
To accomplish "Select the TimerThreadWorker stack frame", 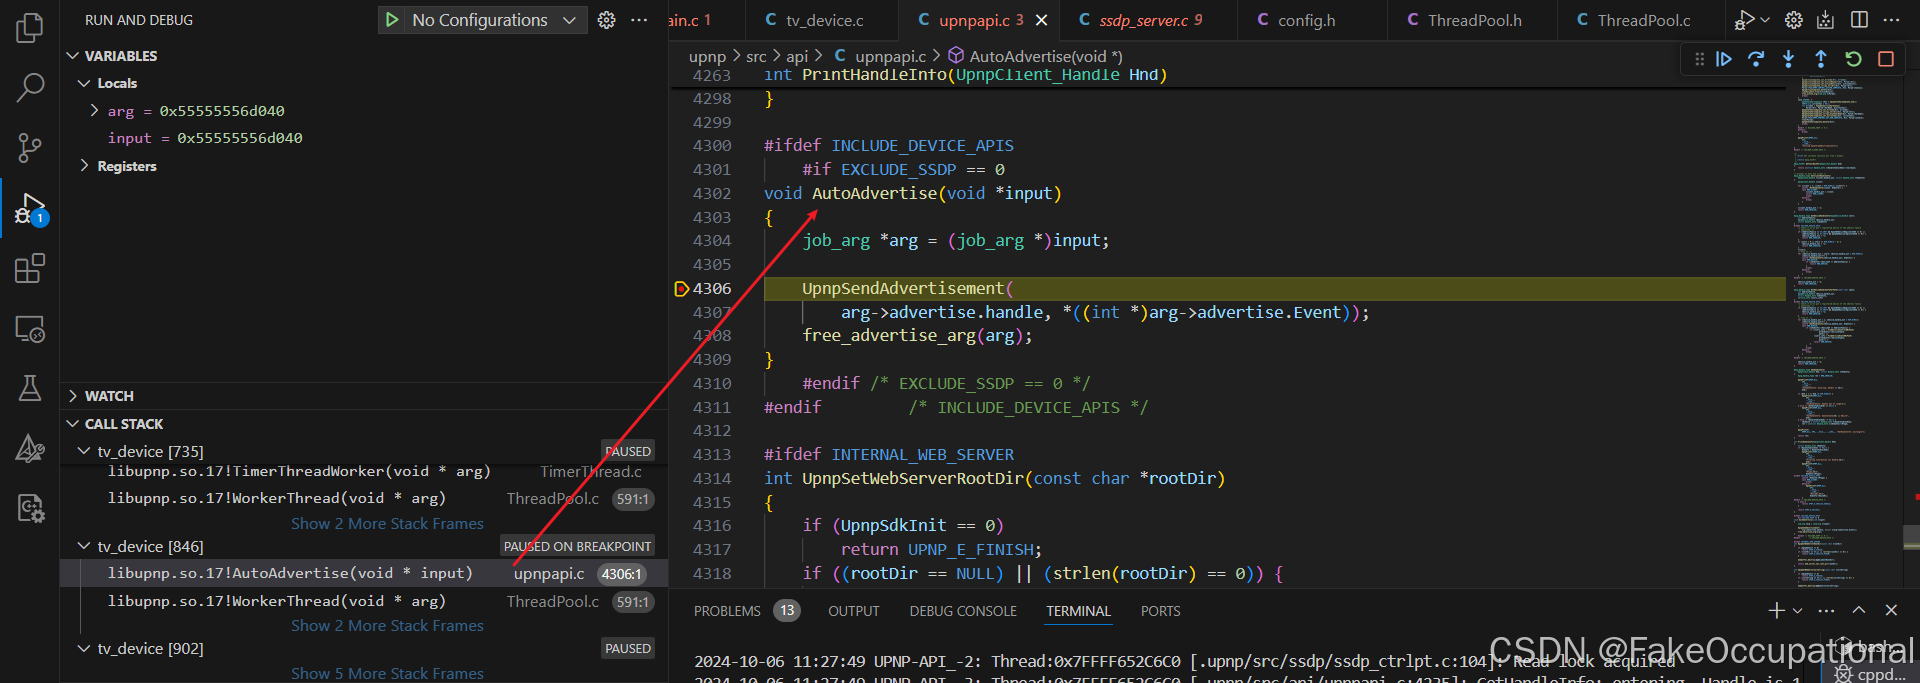I will pyautogui.click(x=364, y=471).
